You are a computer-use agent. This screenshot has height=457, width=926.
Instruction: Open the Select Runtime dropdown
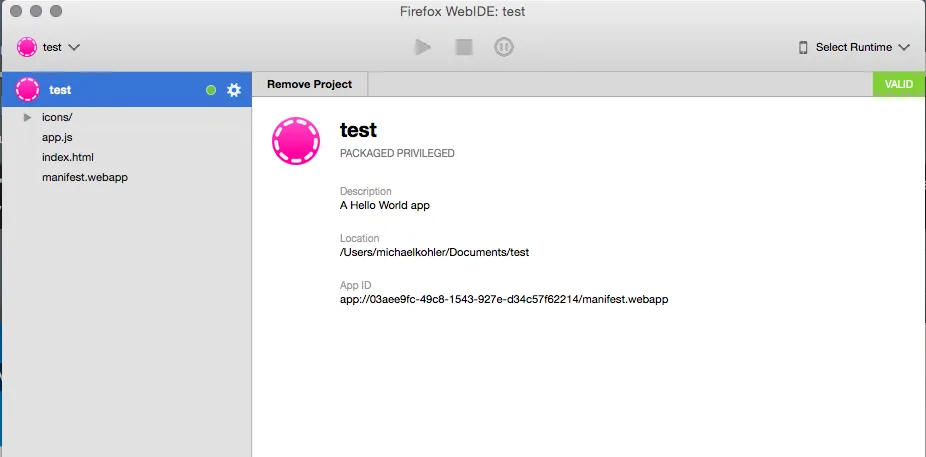click(x=854, y=47)
